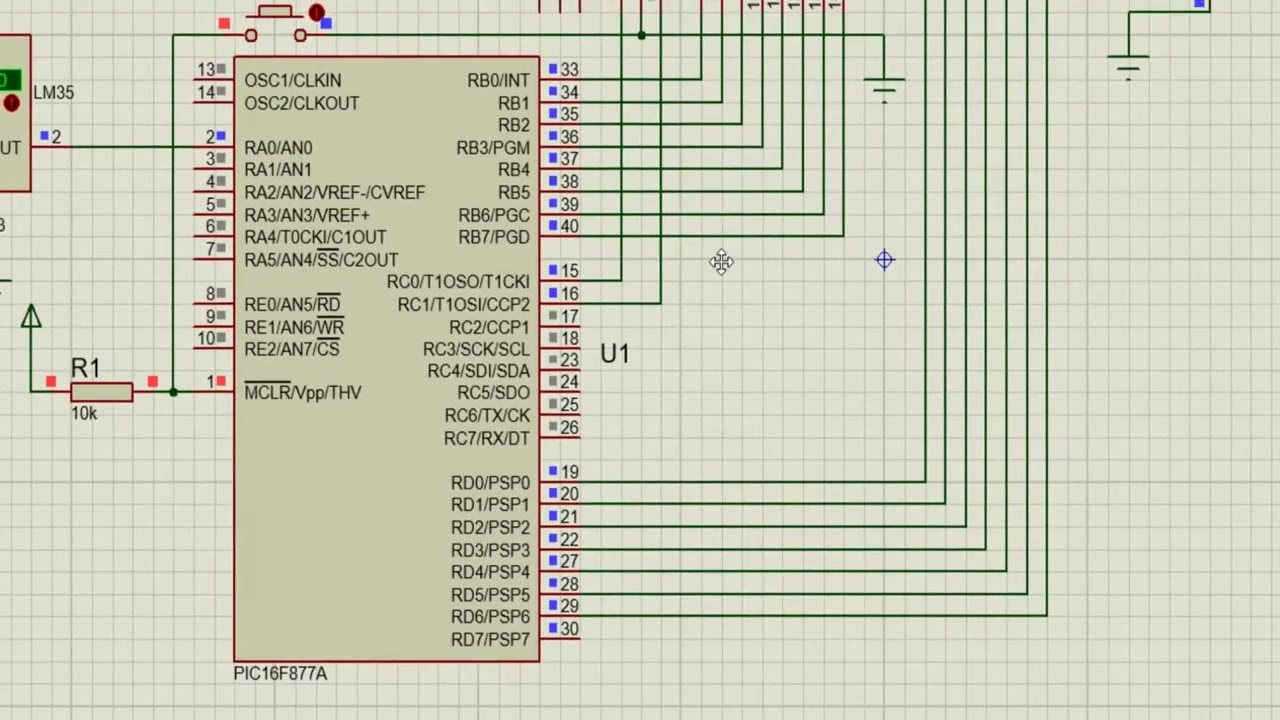
Task: Click the OSC2/CLKOUT pin label
Action: (x=301, y=103)
